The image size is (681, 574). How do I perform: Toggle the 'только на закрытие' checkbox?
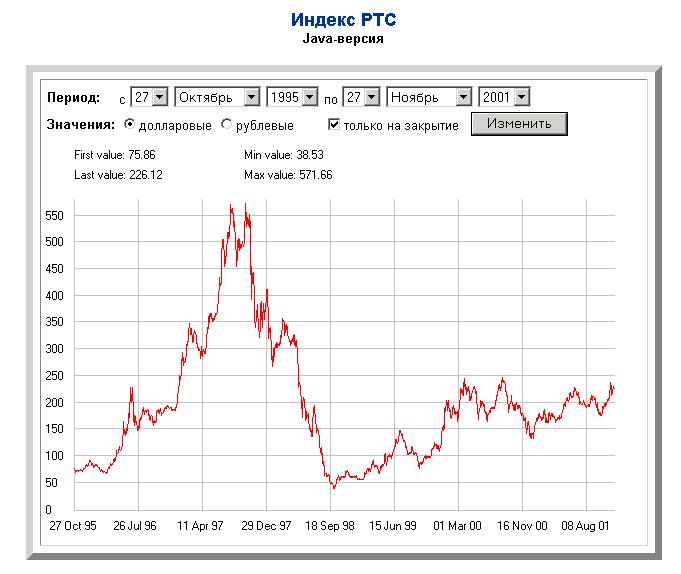click(334, 125)
